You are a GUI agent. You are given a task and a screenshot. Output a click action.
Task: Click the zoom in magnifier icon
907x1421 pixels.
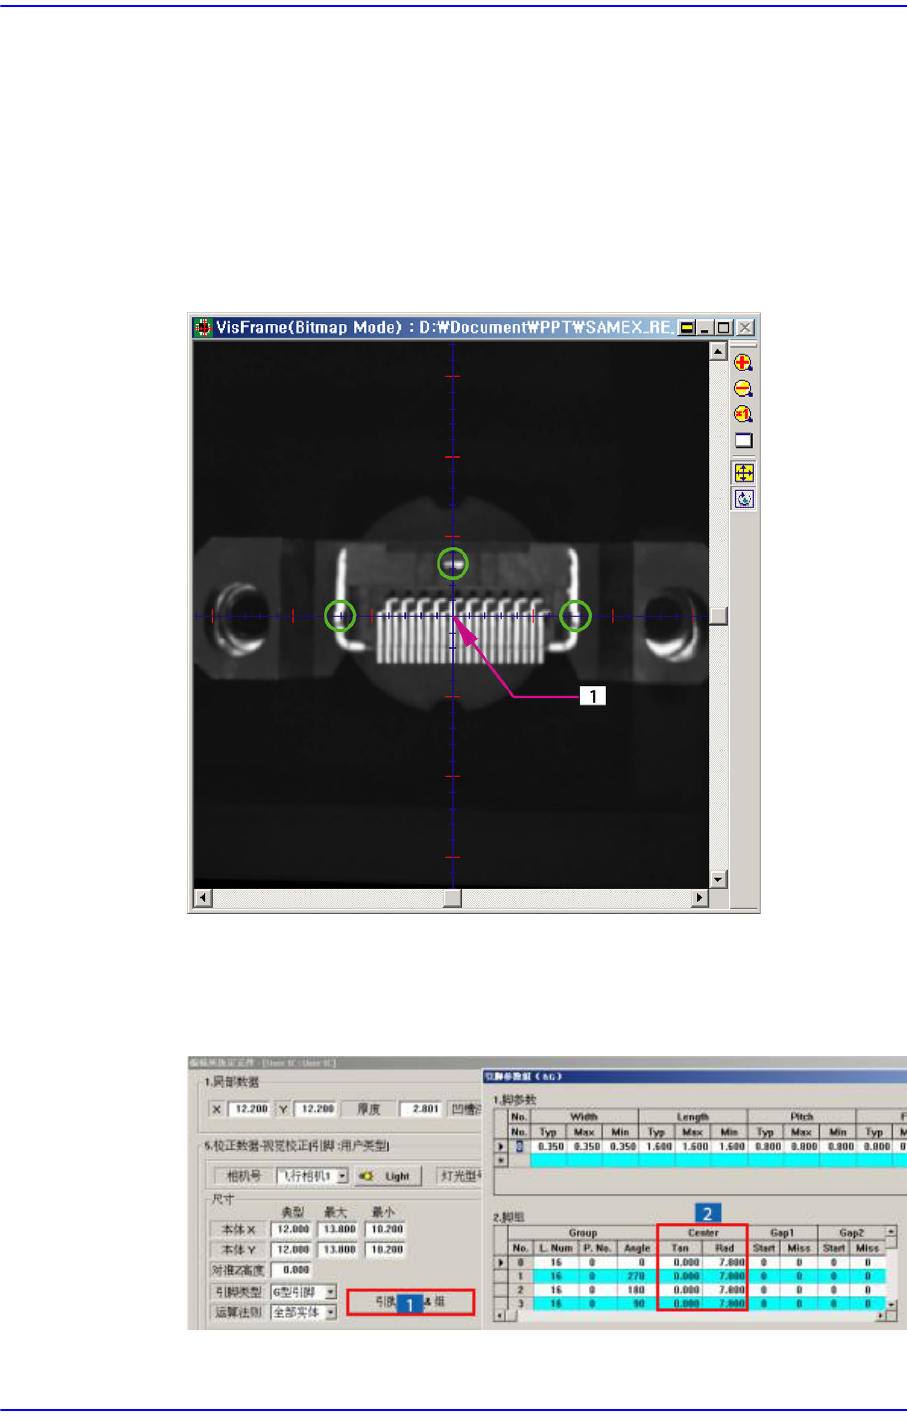tap(743, 362)
